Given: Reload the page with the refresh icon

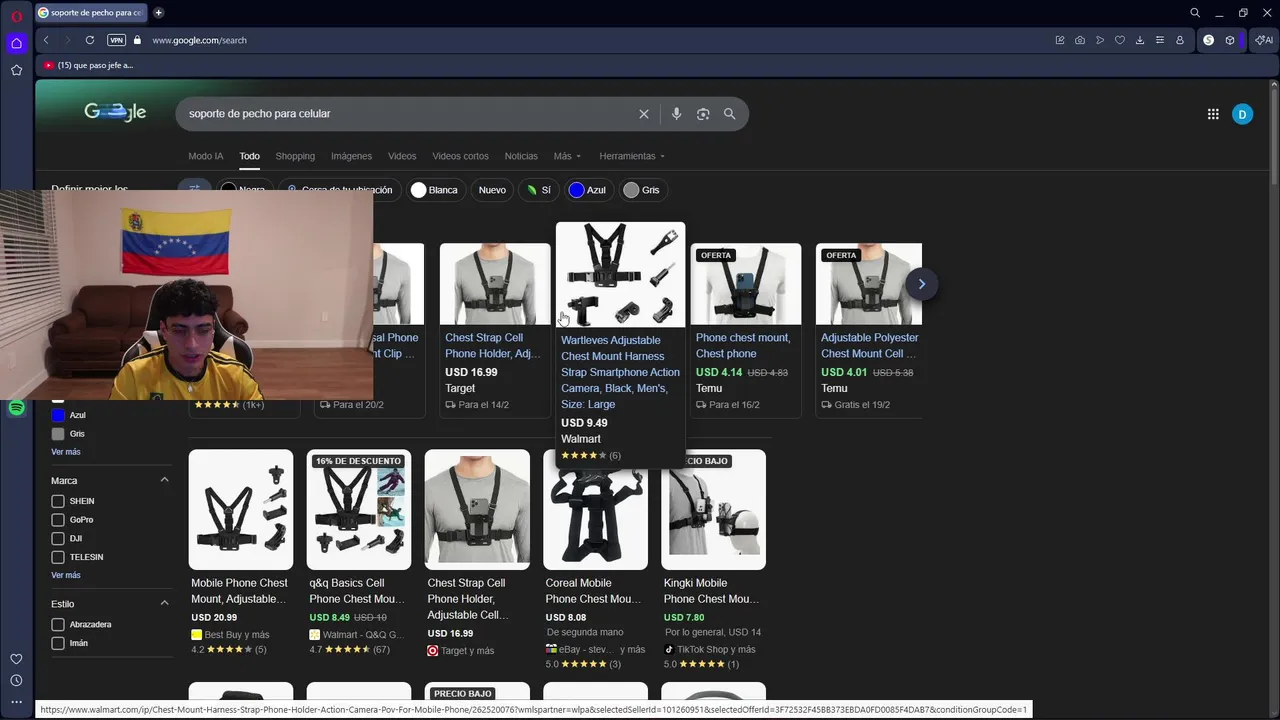Looking at the screenshot, I should 90,40.
